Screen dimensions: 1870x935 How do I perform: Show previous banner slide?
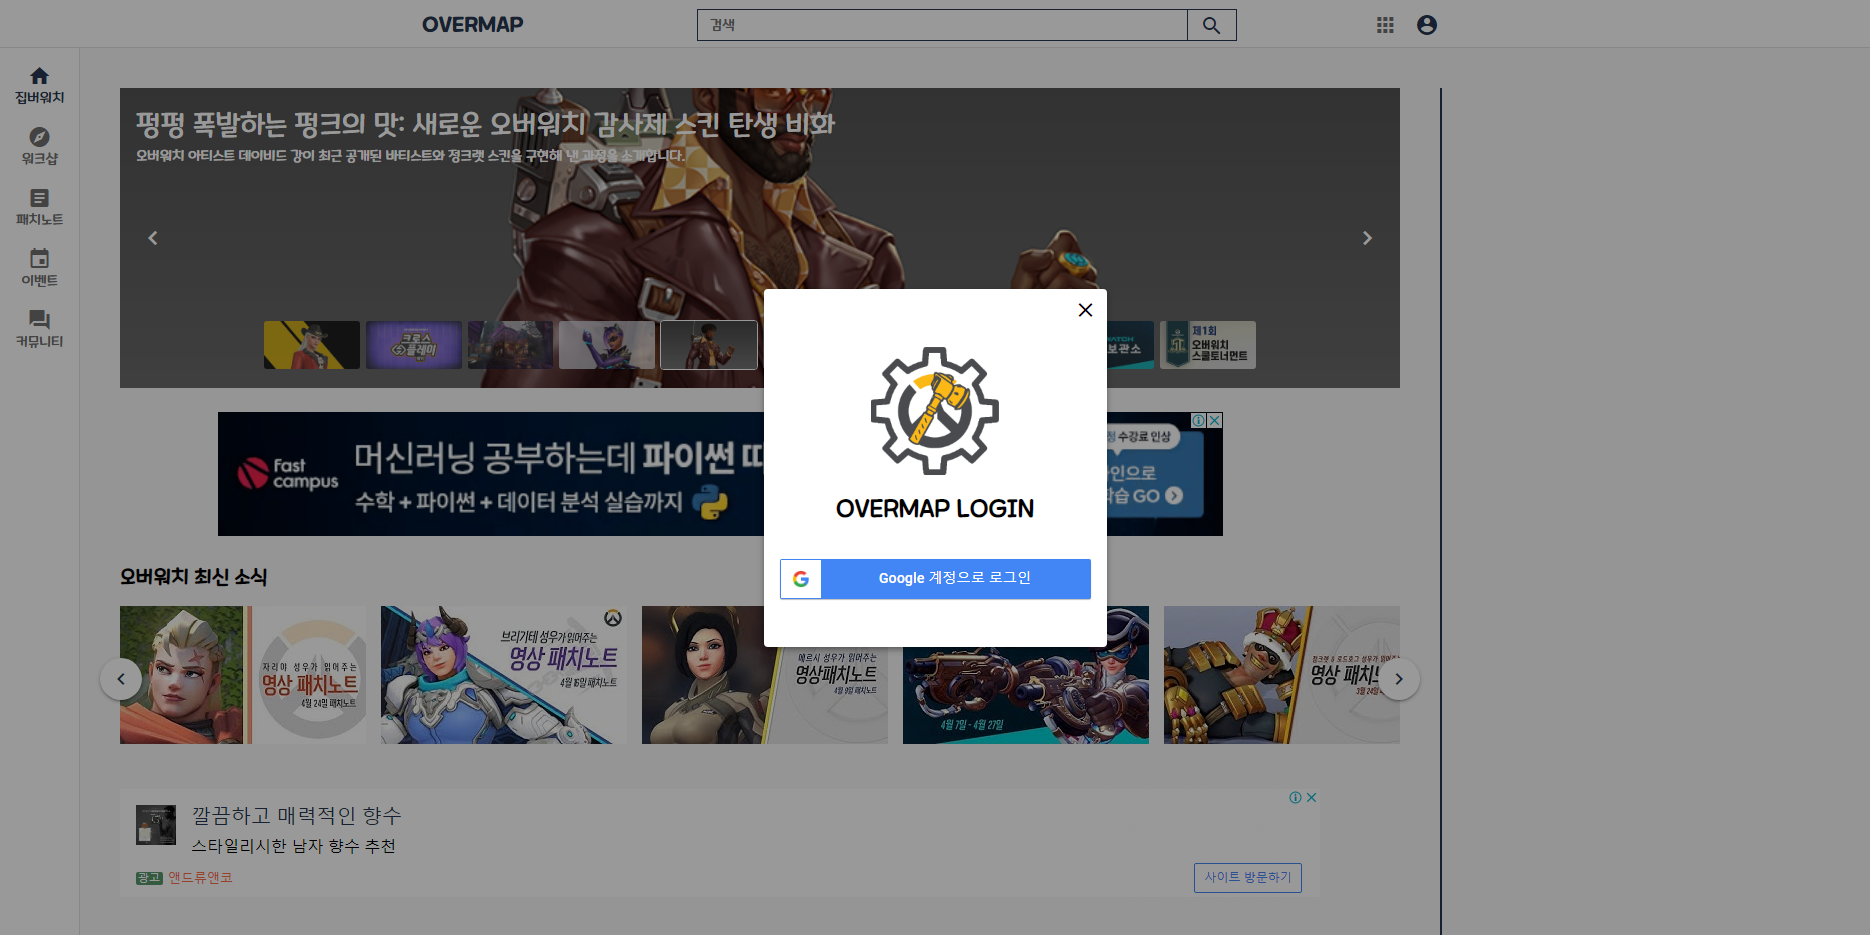153,238
